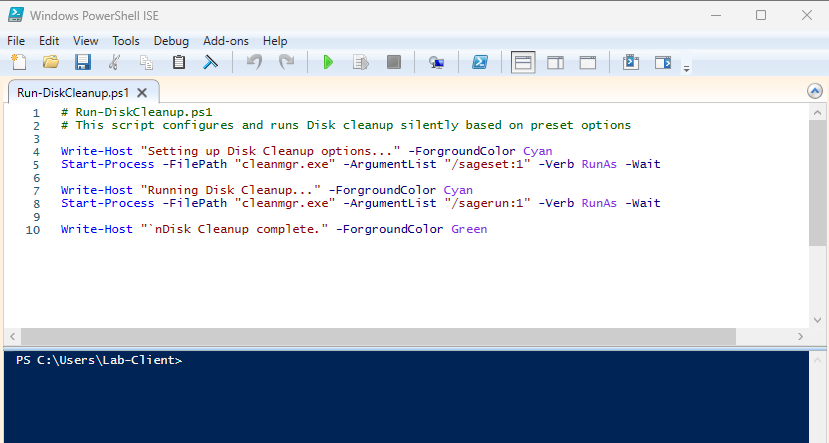Screen dimensions: 829x443
Task: Click Write-Host on line 4
Action: (97, 151)
